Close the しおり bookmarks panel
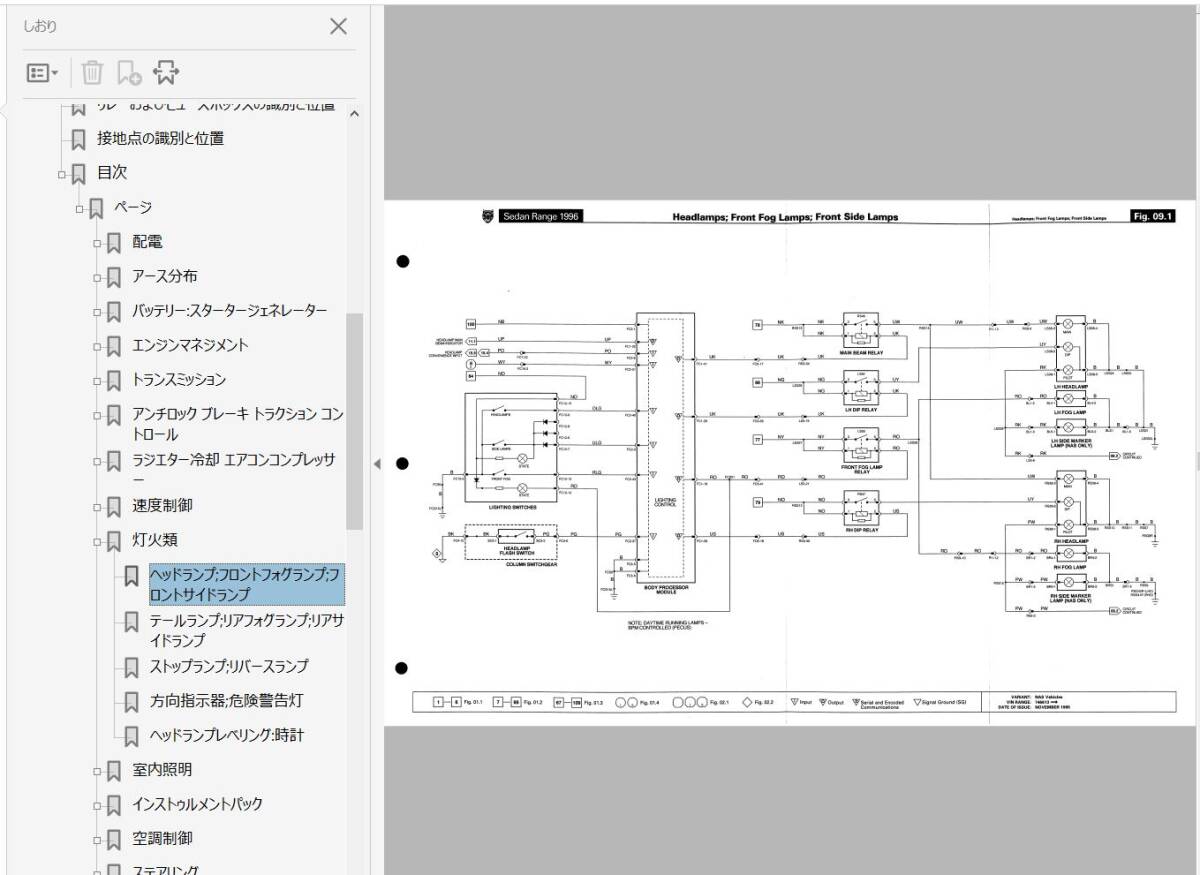1200x875 pixels. click(x=339, y=26)
